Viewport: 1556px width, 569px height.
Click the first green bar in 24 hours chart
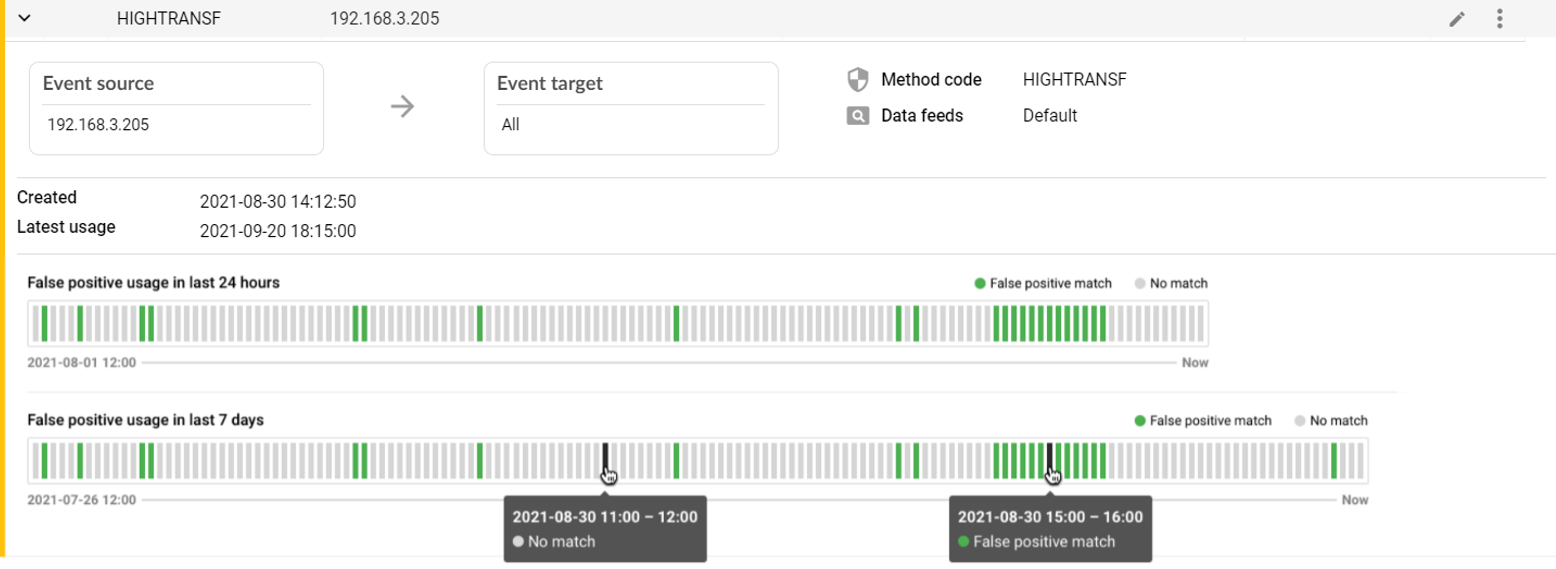43,324
